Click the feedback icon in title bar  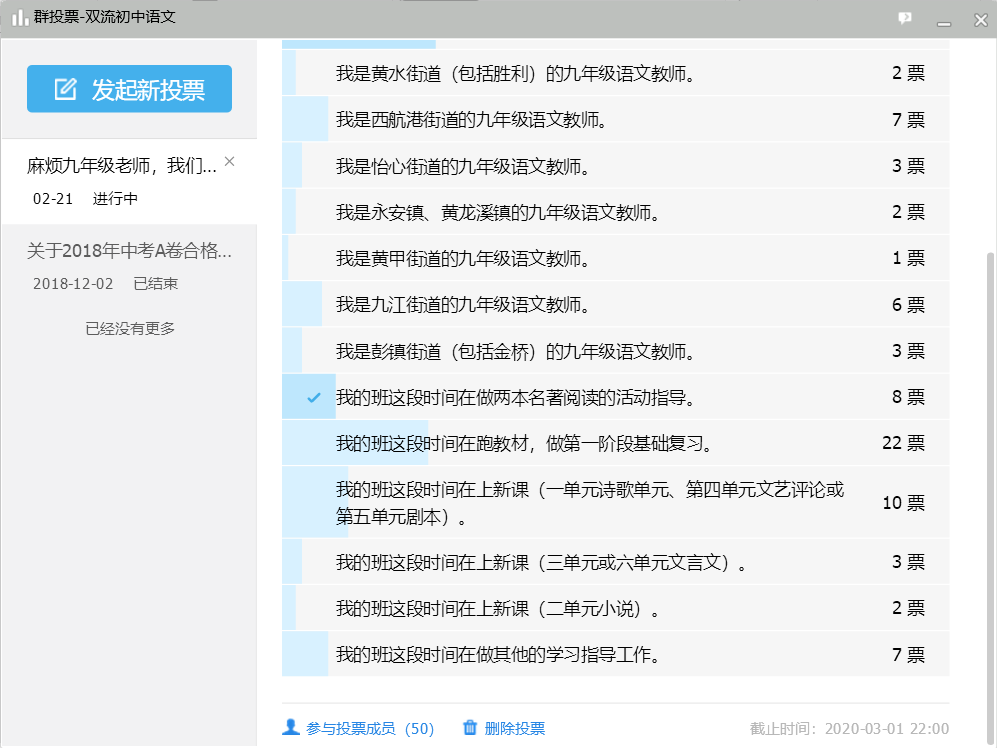point(904,18)
